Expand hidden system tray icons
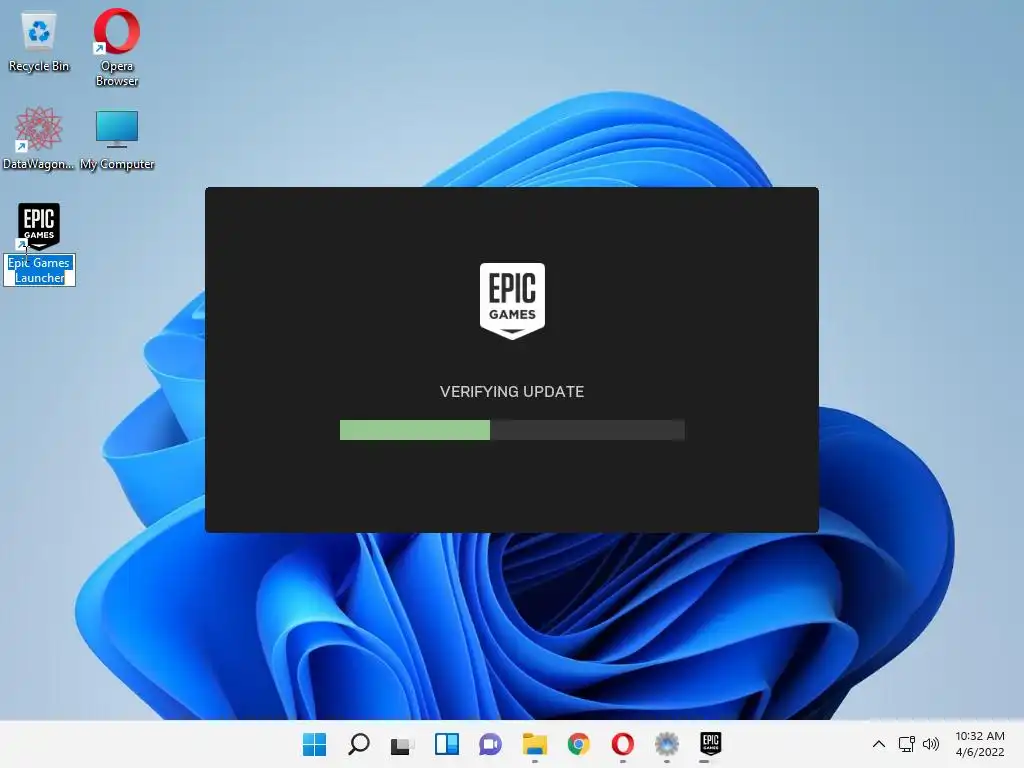 [x=879, y=744]
